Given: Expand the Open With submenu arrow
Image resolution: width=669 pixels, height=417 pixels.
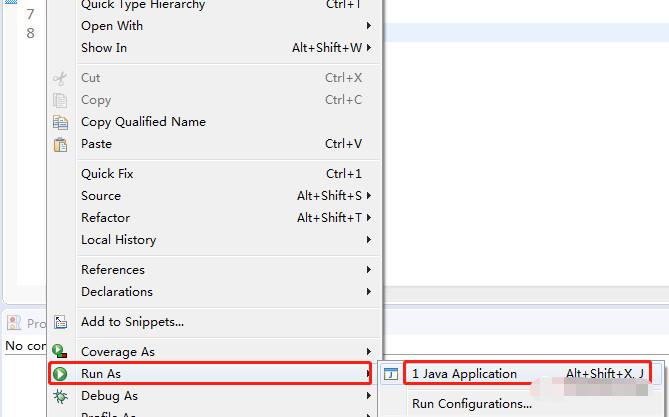Looking at the screenshot, I should pos(369,26).
